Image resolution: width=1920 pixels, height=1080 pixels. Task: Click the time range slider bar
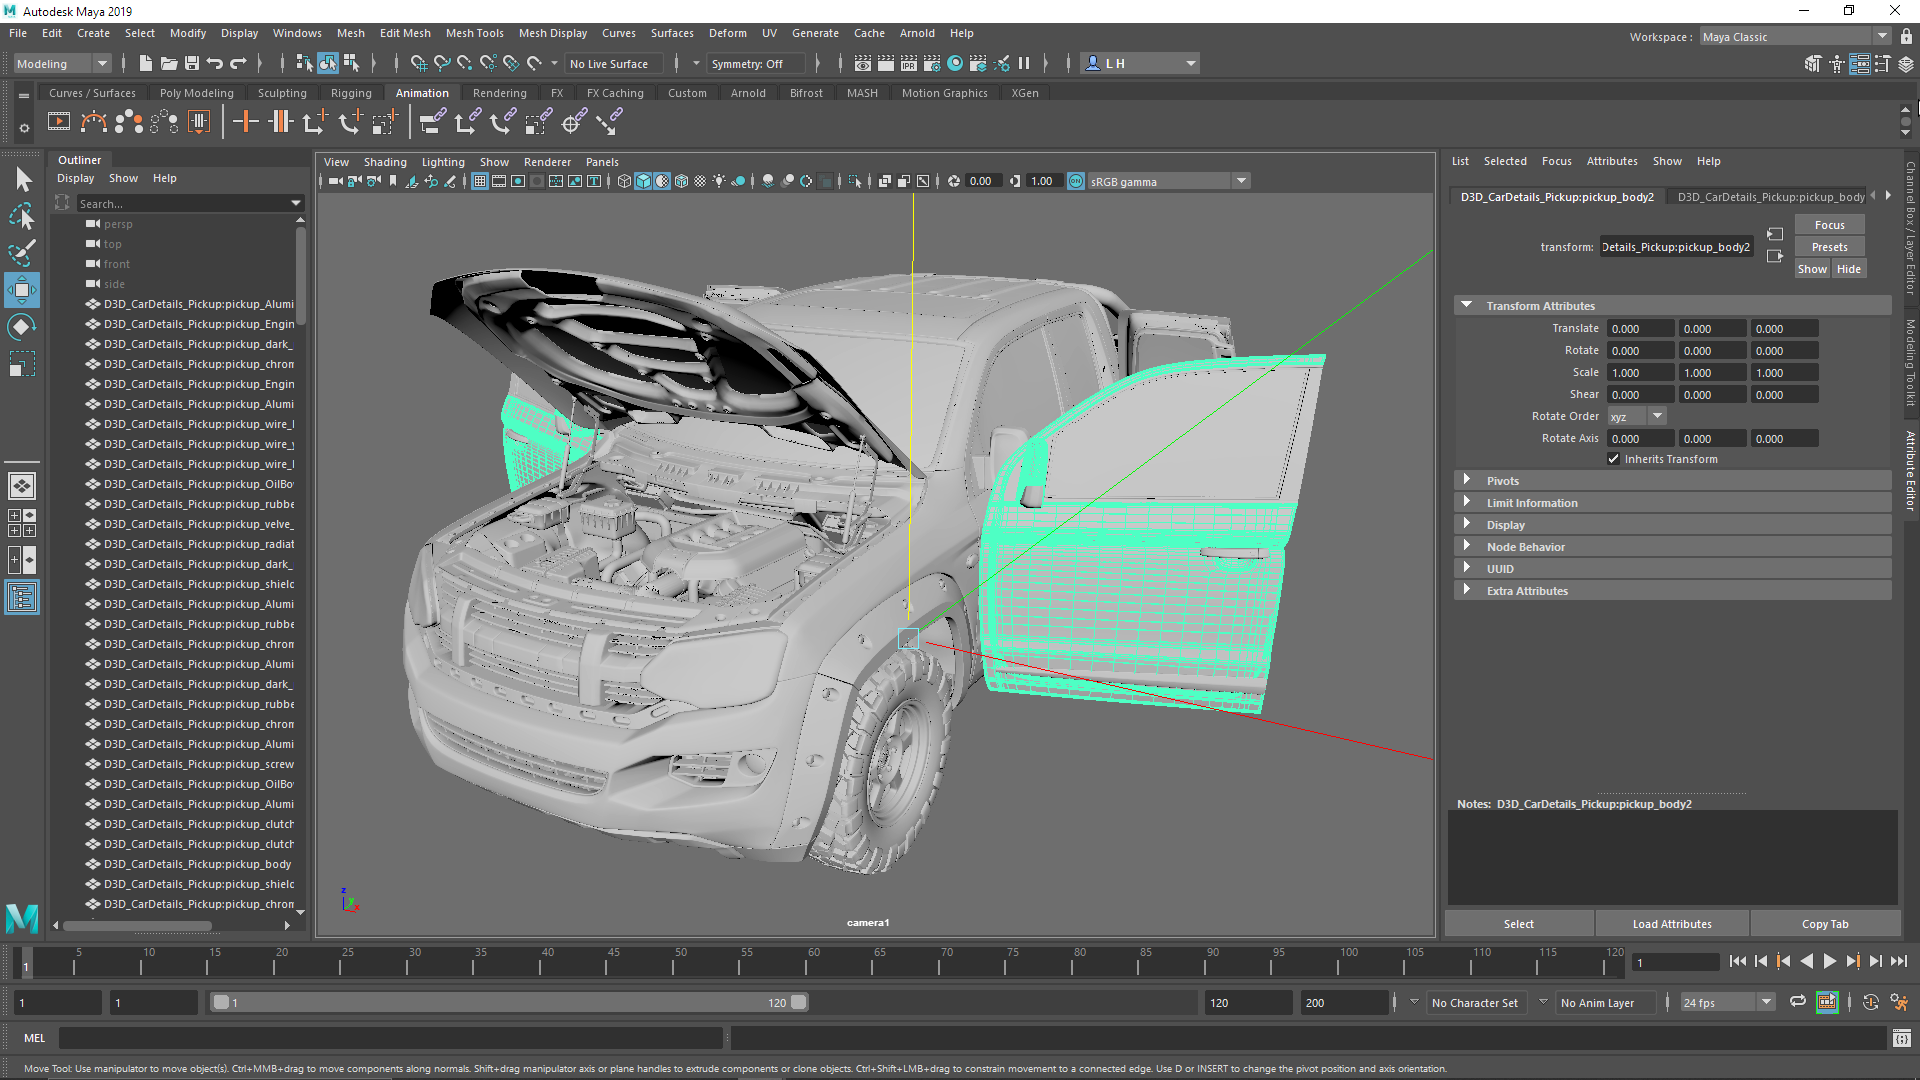coord(510,1002)
